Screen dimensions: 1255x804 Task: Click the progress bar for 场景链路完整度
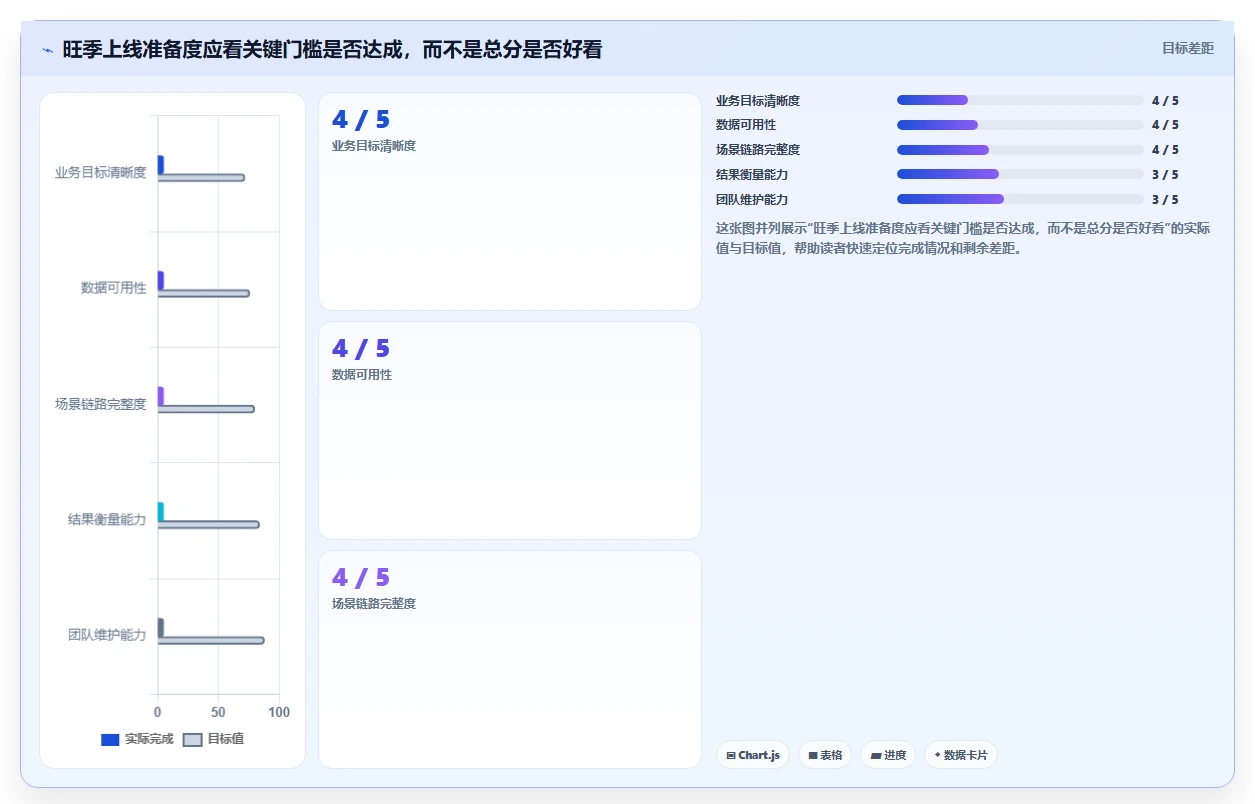1020,150
